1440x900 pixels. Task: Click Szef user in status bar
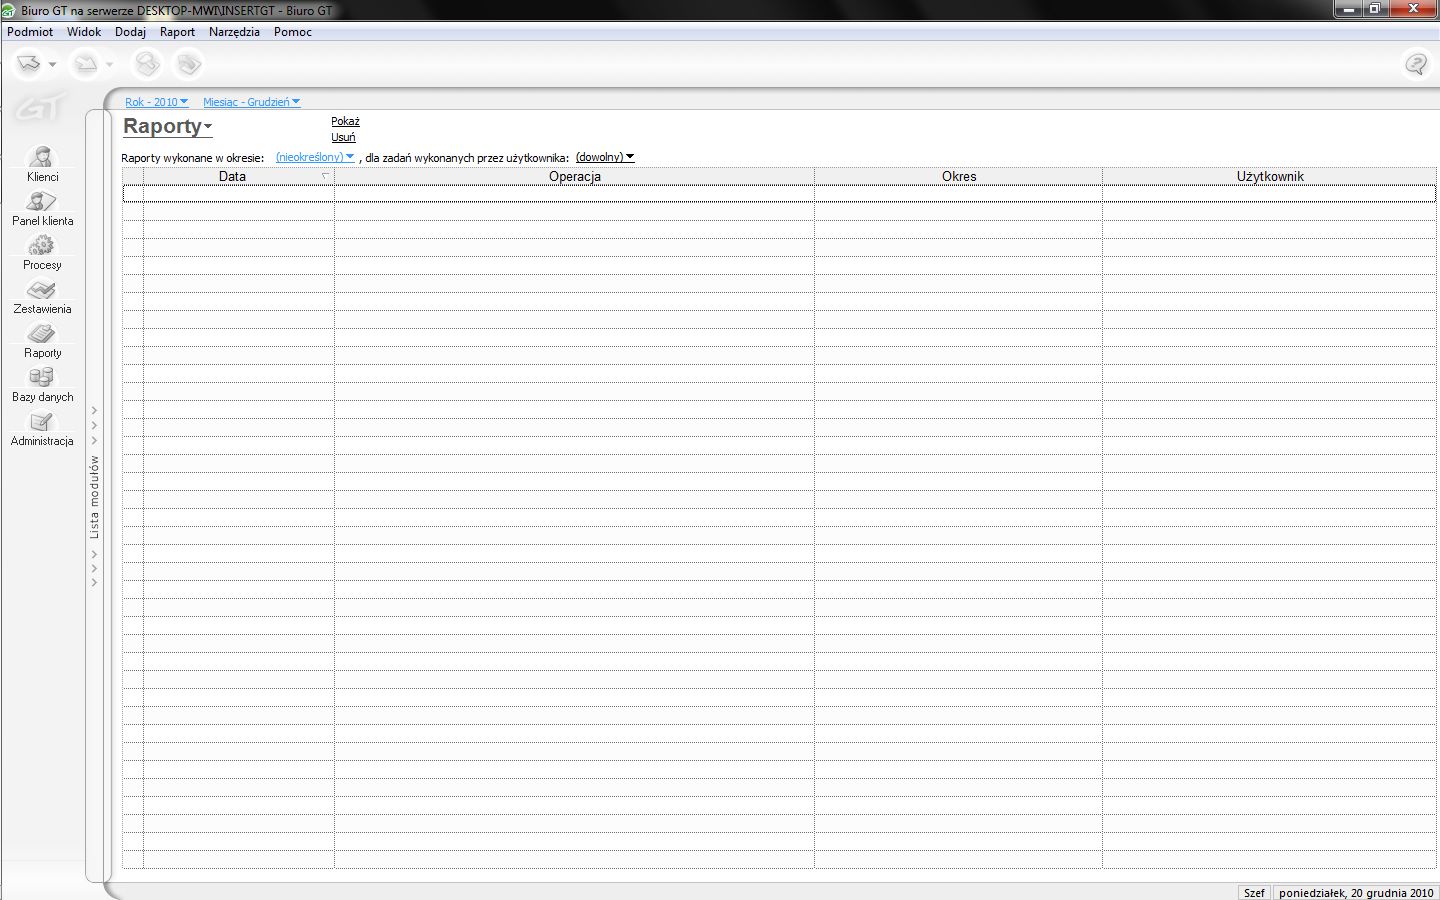point(1254,892)
